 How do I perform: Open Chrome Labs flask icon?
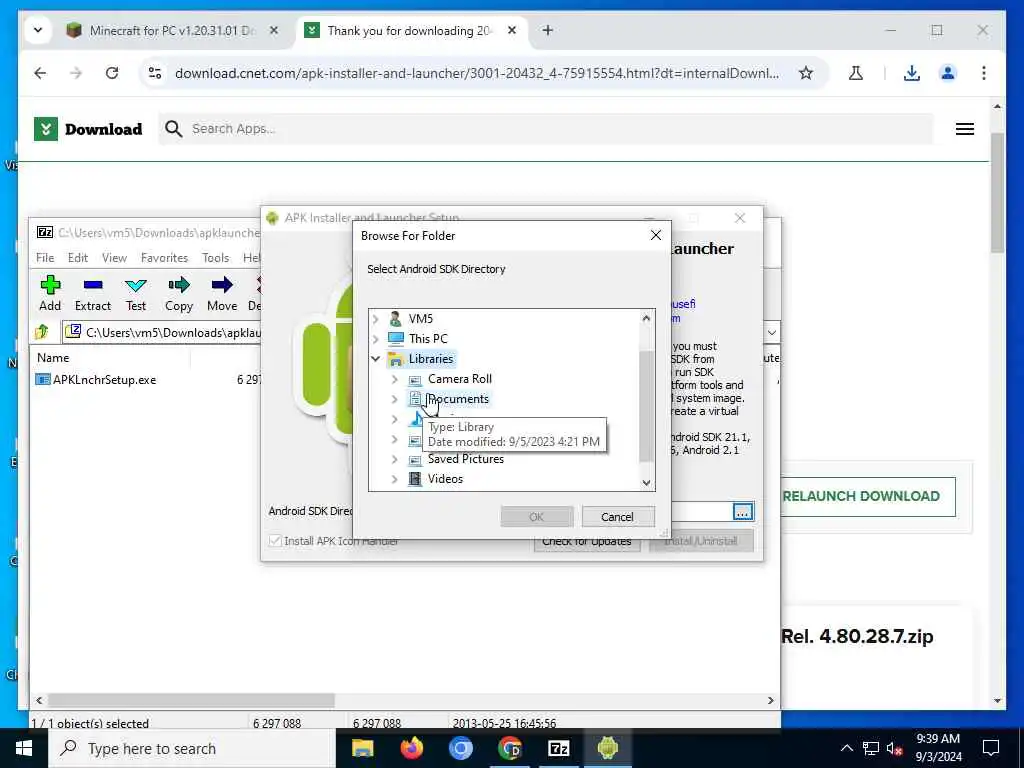[x=856, y=73]
